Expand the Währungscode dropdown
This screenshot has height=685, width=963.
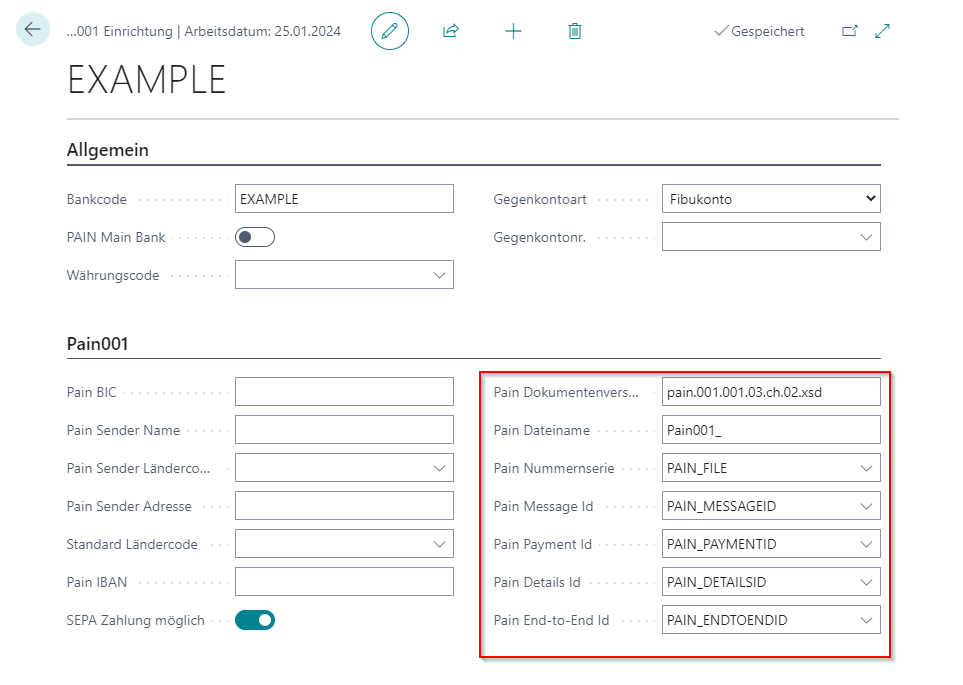(438, 275)
